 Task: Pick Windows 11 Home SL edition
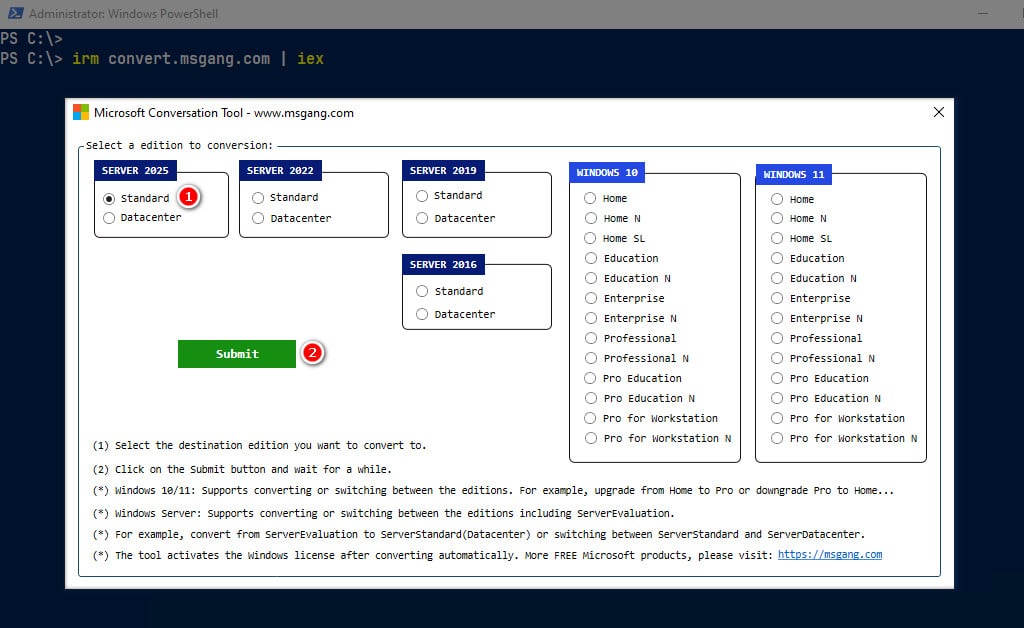tap(776, 238)
